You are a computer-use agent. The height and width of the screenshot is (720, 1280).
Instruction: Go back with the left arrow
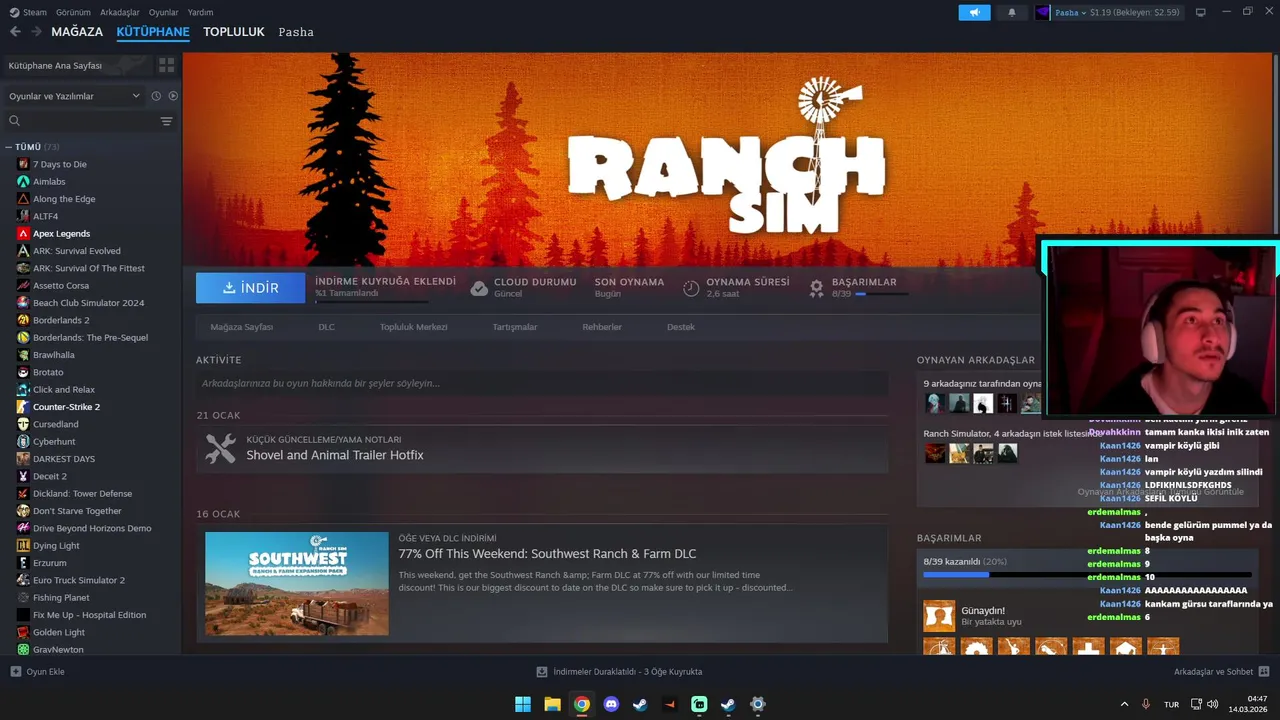(15, 32)
